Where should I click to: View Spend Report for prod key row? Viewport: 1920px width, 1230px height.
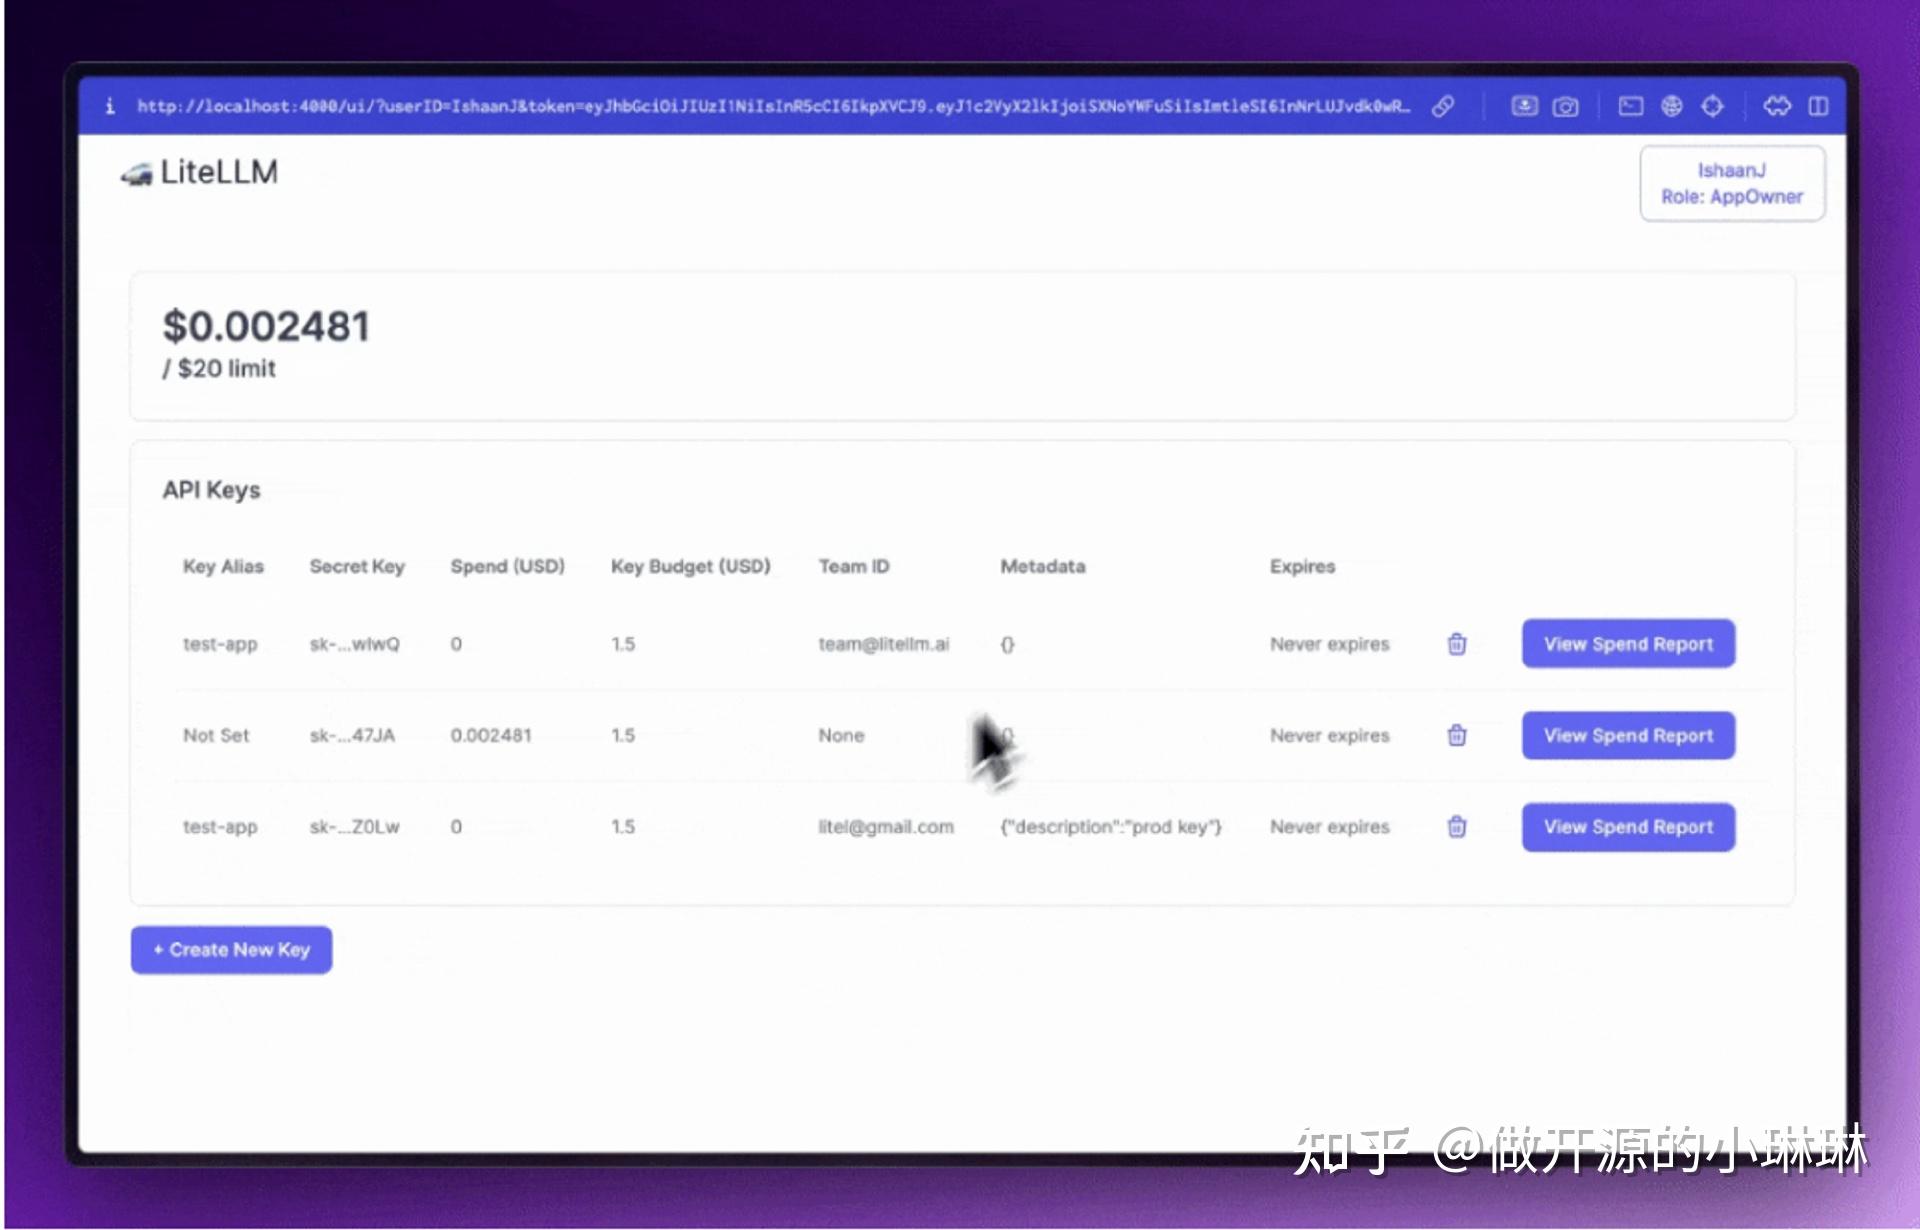1627,827
